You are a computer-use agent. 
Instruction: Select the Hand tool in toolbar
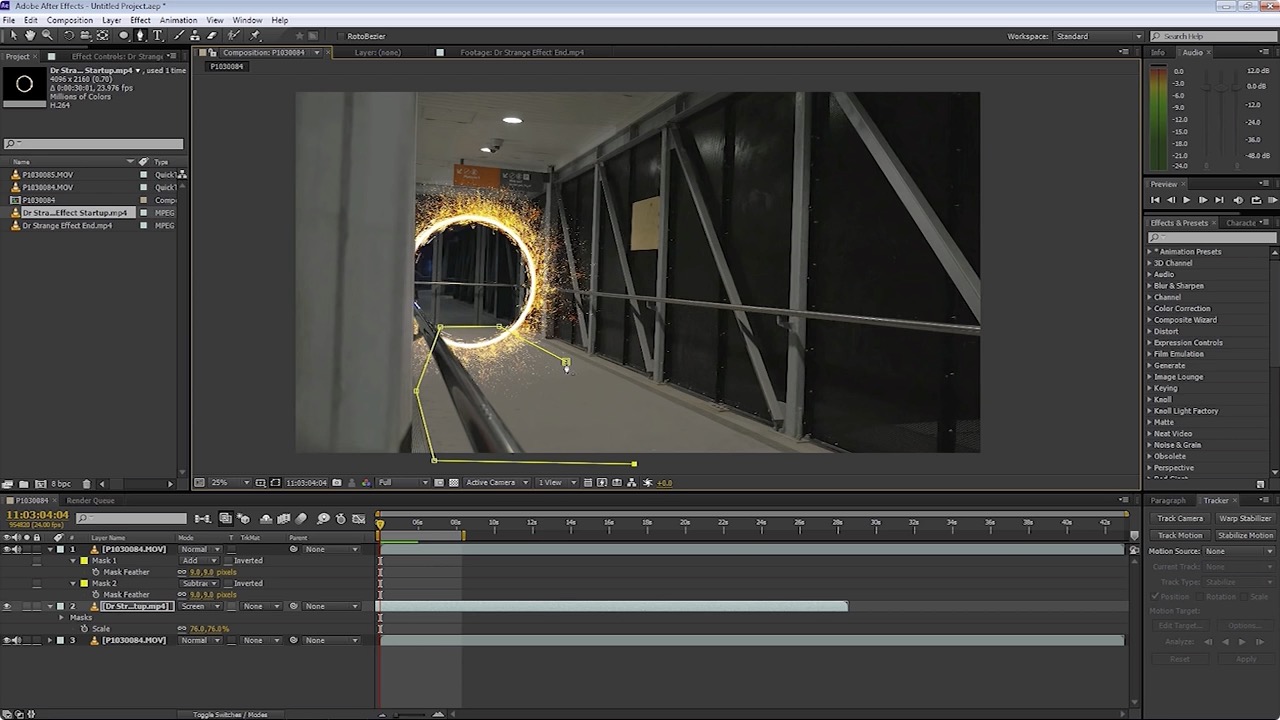30,36
